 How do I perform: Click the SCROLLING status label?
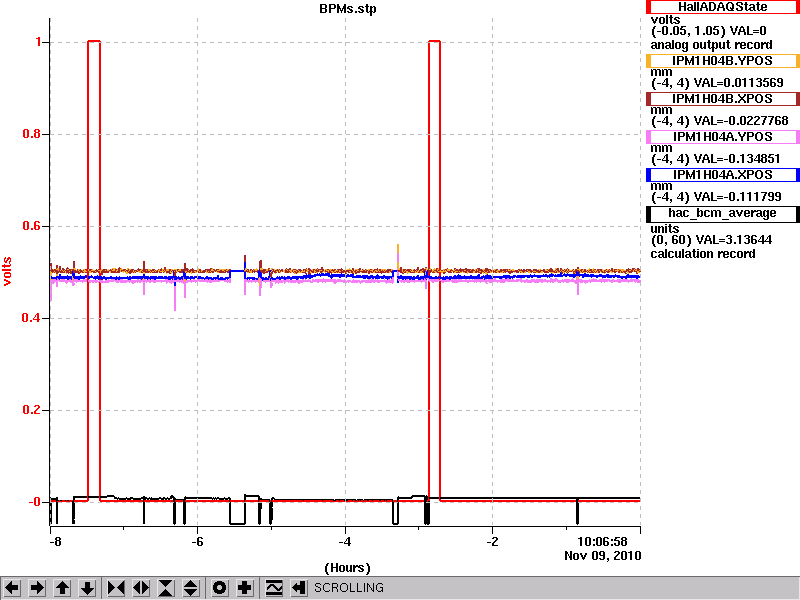pyautogui.click(x=349, y=588)
